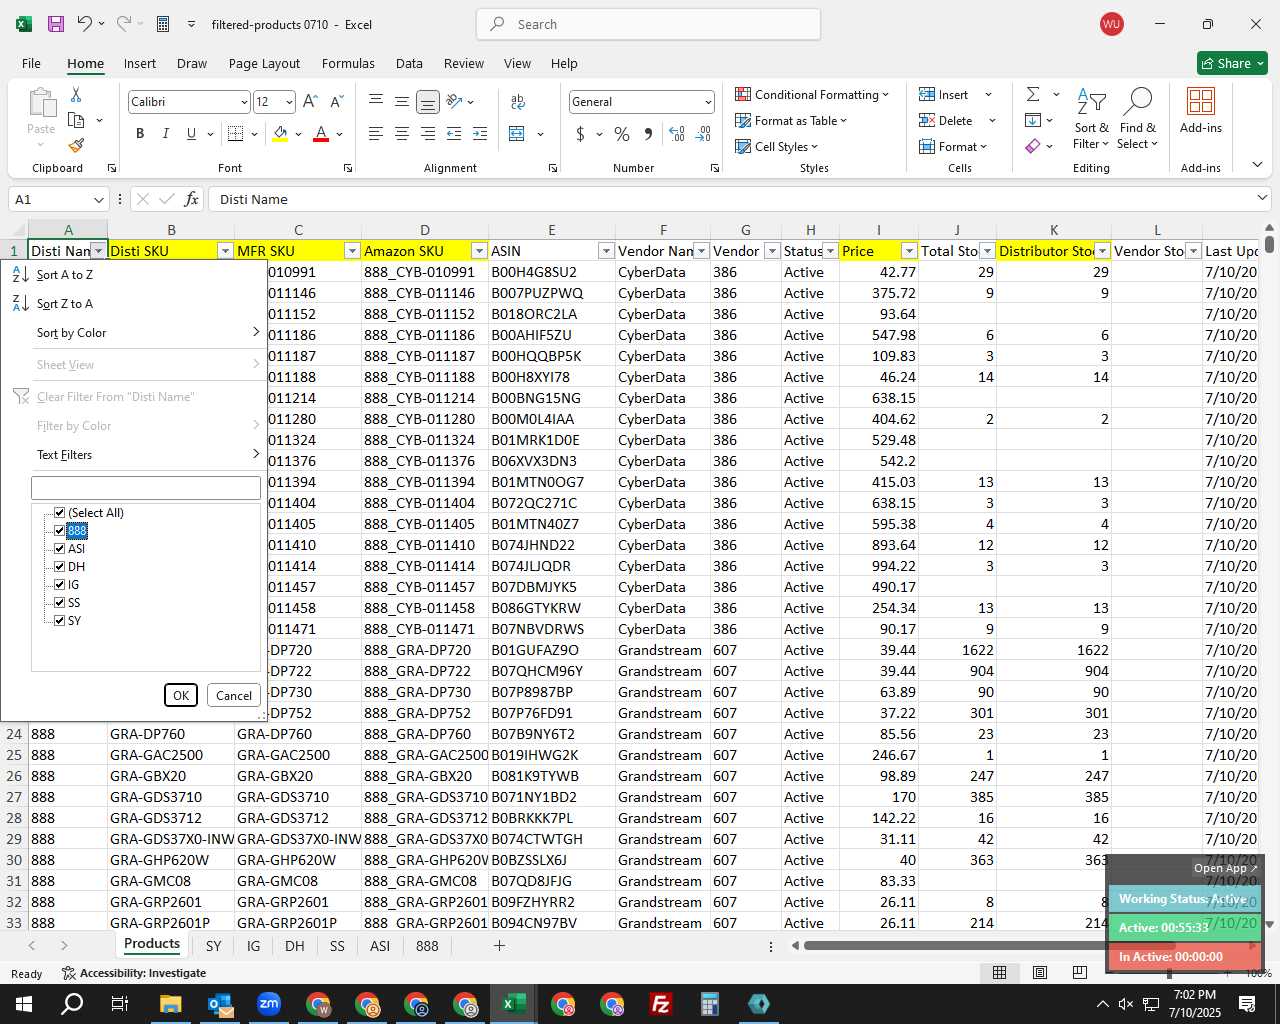Click Increase Decimal icon
Viewport: 1280px width, 1024px height.
coord(677,134)
